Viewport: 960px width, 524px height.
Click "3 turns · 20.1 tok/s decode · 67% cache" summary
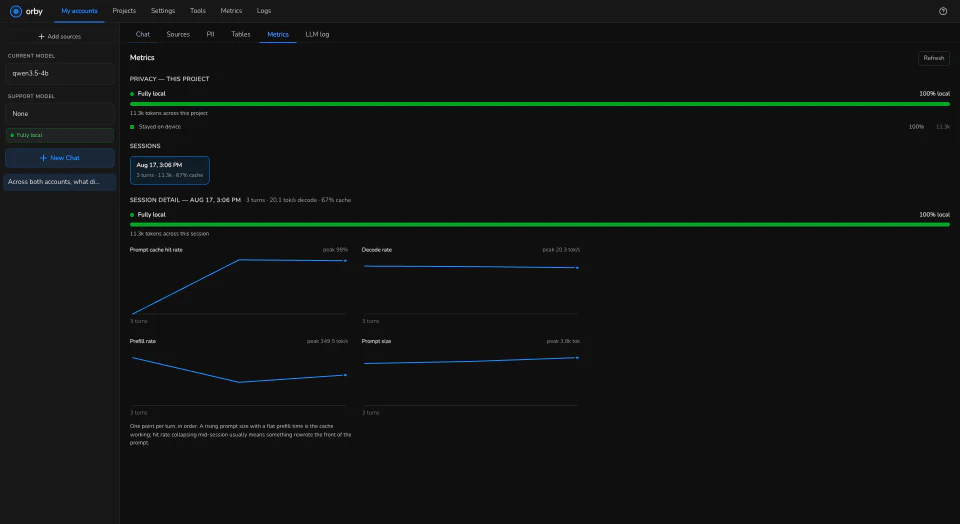click(x=298, y=200)
